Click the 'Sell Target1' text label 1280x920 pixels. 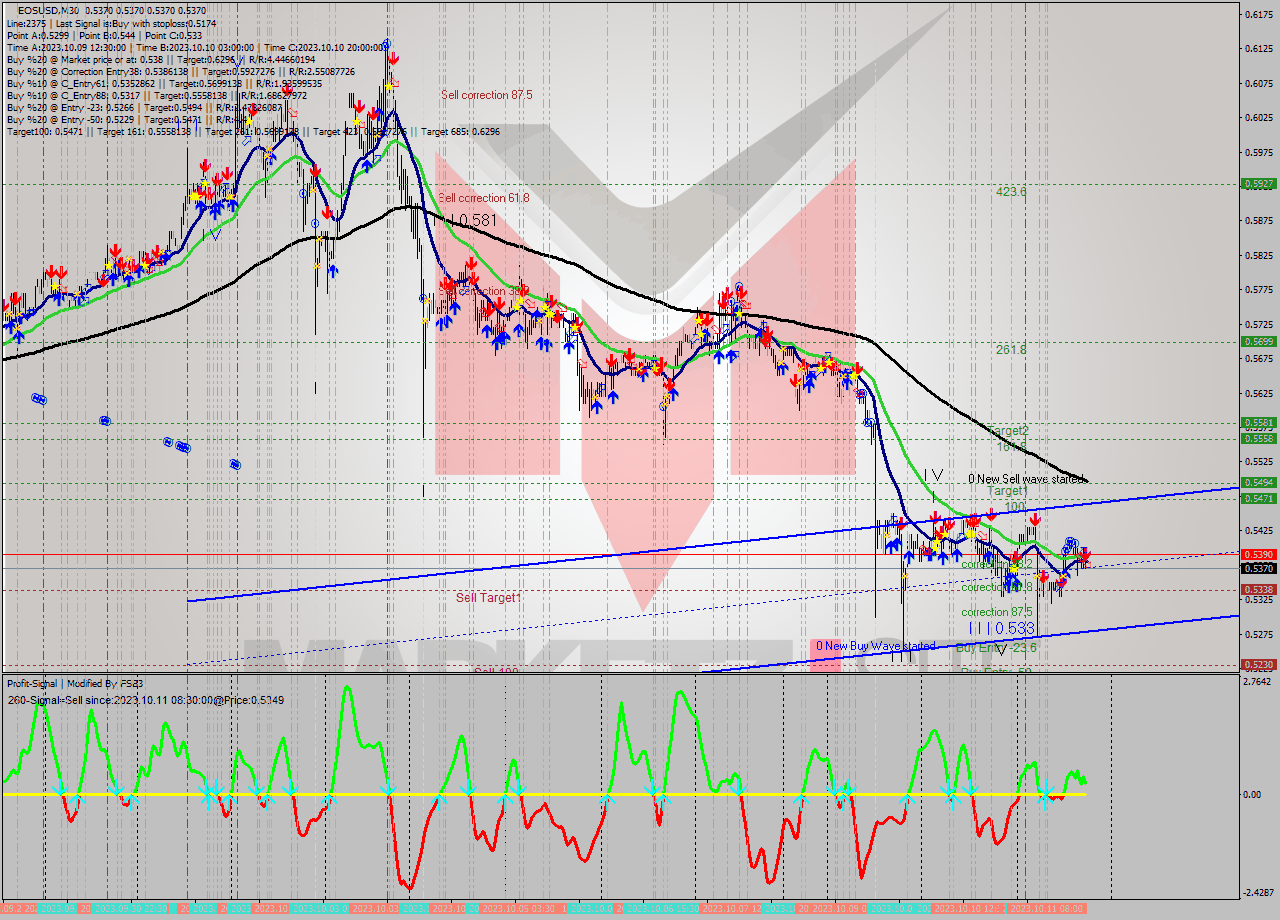(489, 598)
